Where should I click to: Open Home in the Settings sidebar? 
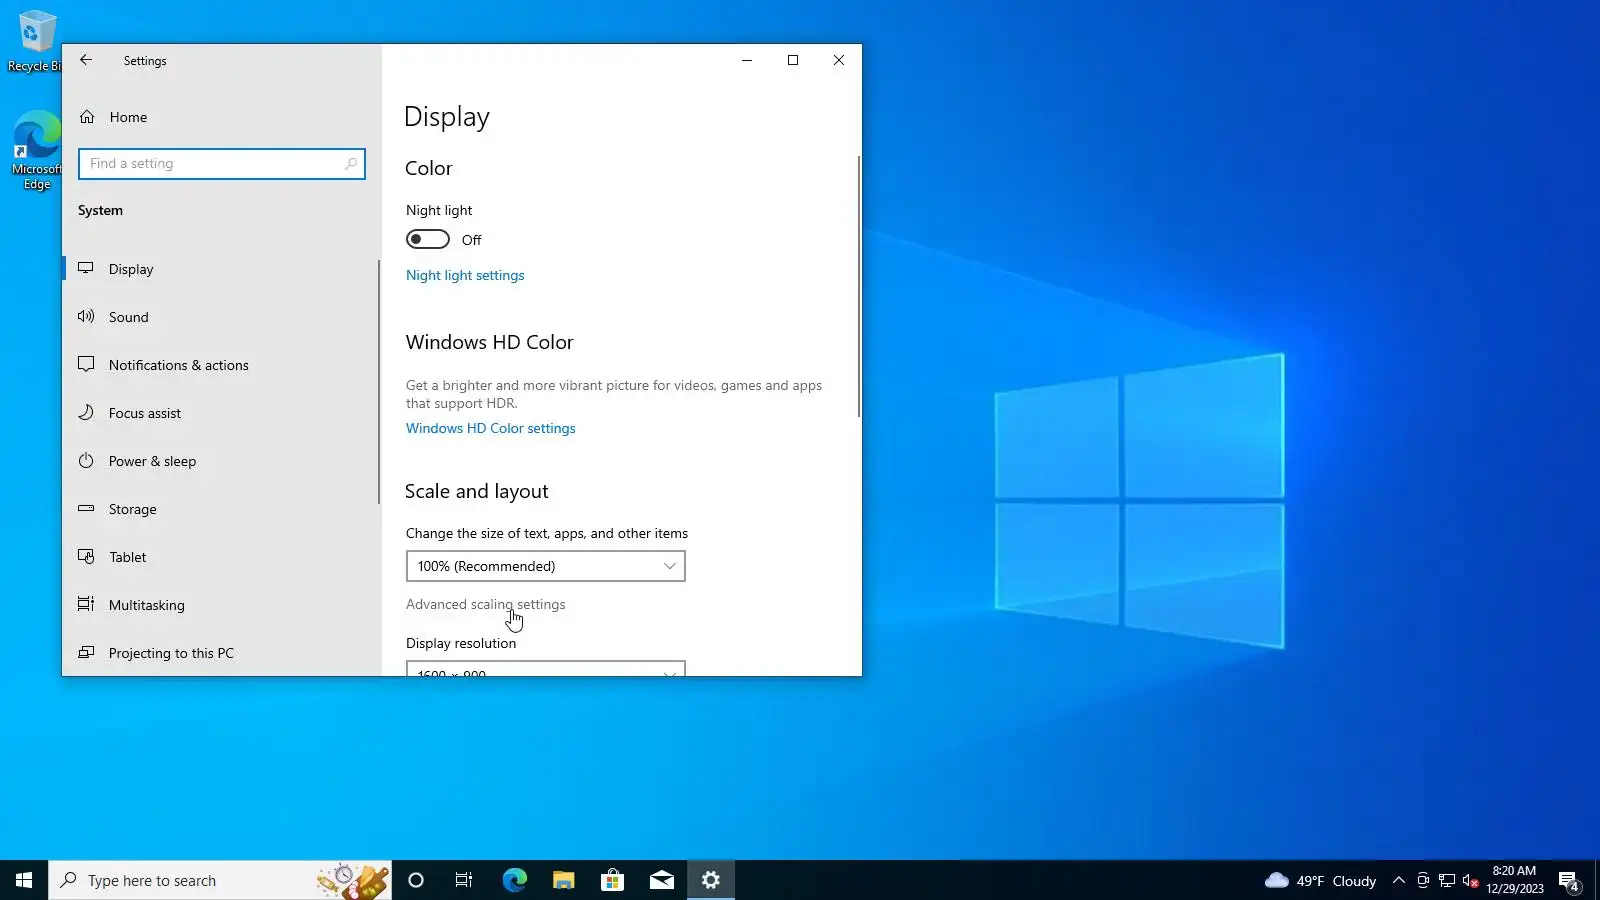click(x=128, y=117)
